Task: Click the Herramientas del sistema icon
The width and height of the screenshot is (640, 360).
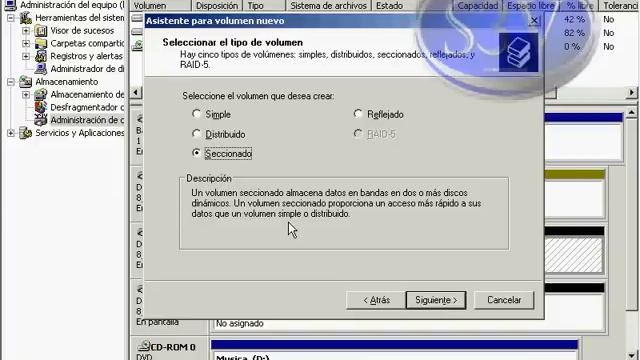Action: coord(26,18)
